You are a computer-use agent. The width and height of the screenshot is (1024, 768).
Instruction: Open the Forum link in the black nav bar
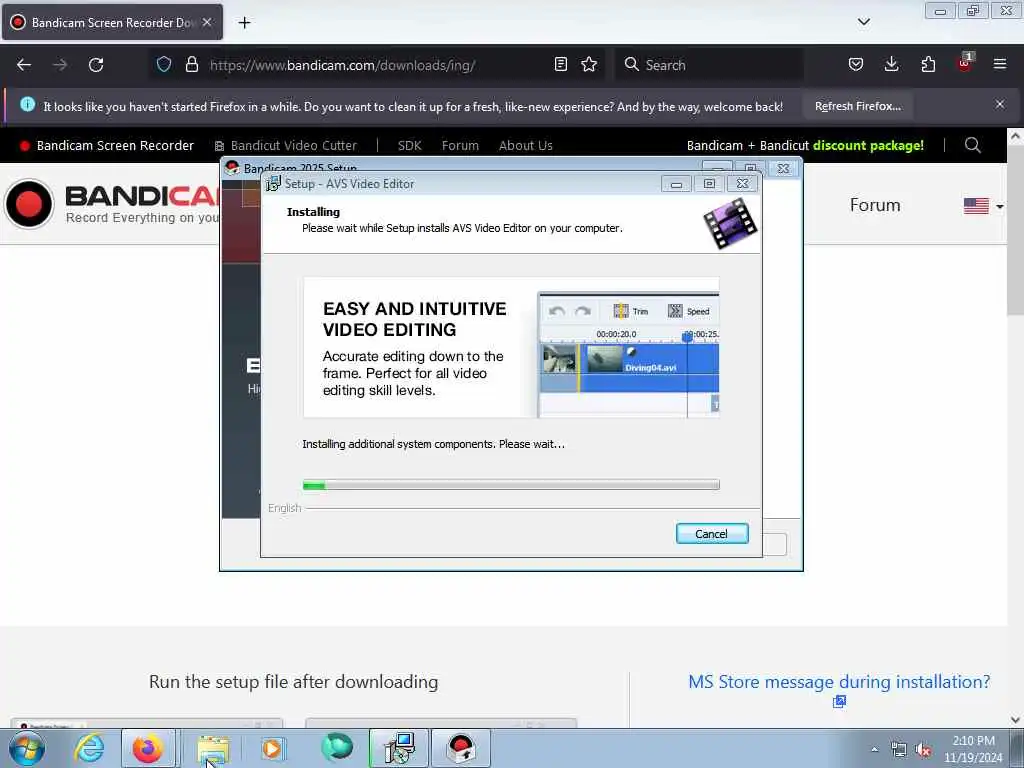(460, 146)
